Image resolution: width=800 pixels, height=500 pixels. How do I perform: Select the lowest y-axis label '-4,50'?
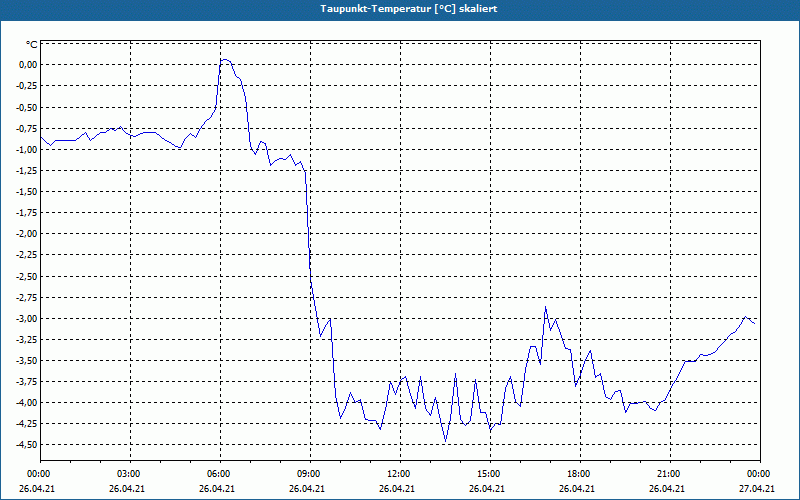tap(27, 444)
